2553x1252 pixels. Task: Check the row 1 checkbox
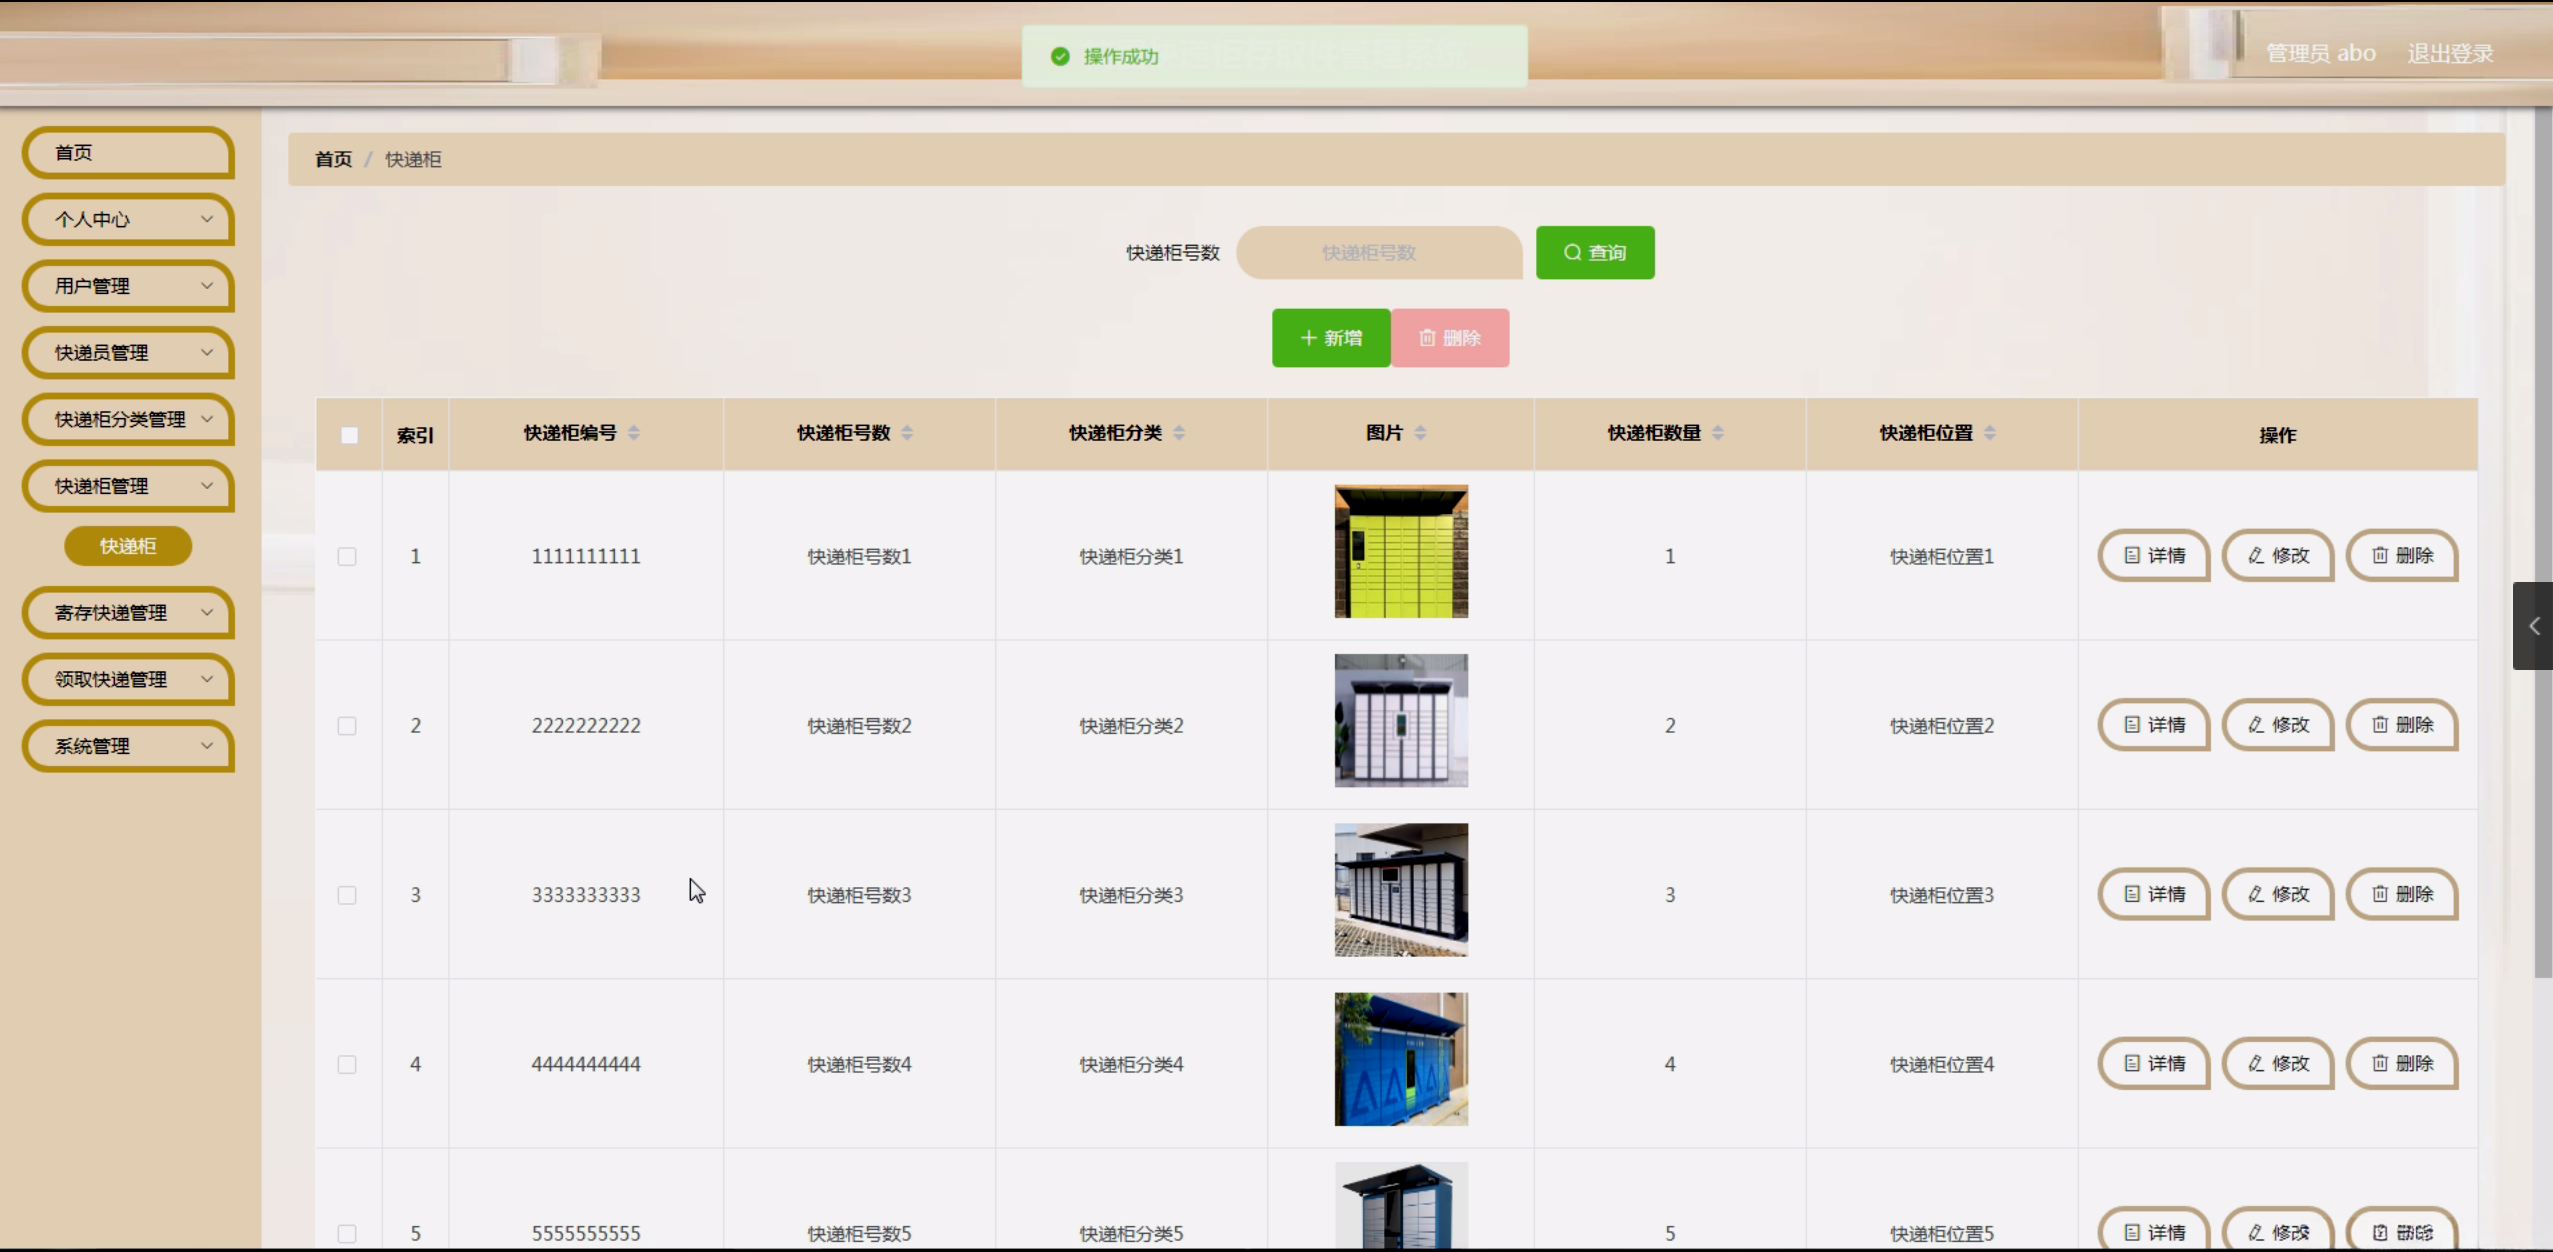pos(347,556)
